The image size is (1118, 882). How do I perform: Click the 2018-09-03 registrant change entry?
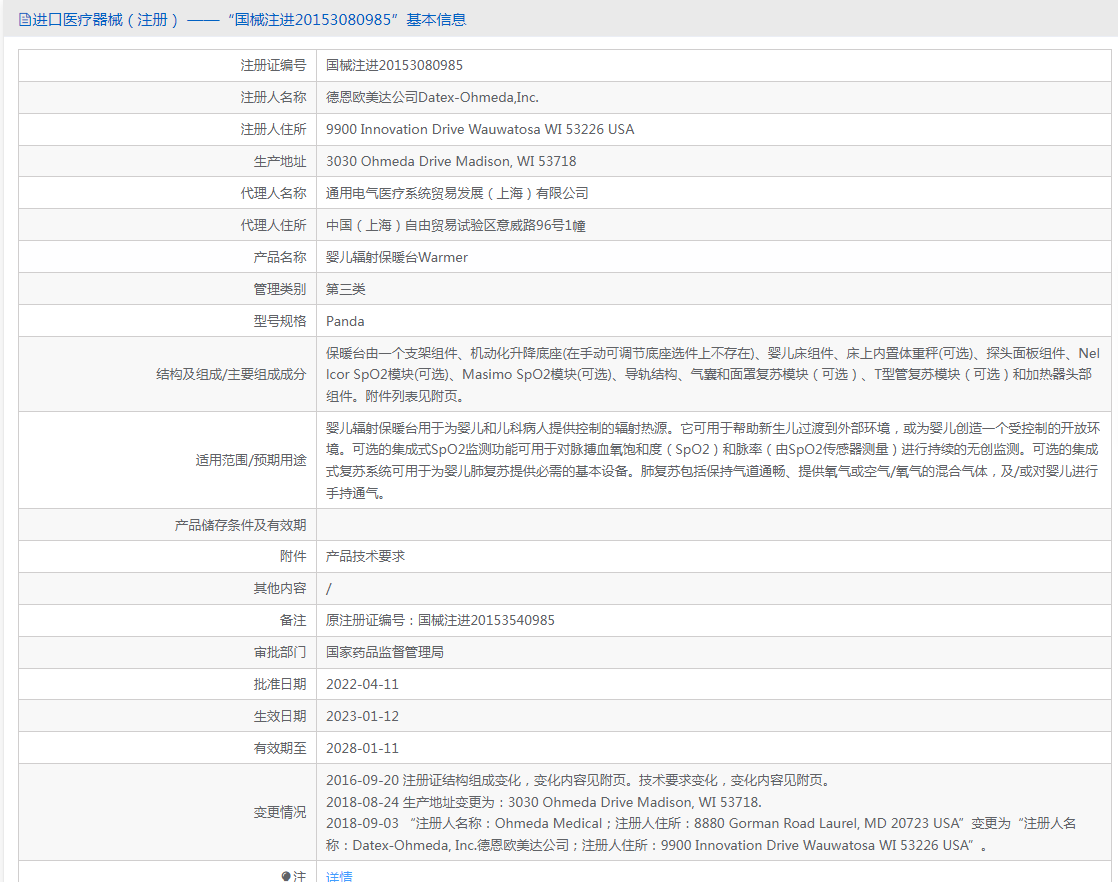701,834
